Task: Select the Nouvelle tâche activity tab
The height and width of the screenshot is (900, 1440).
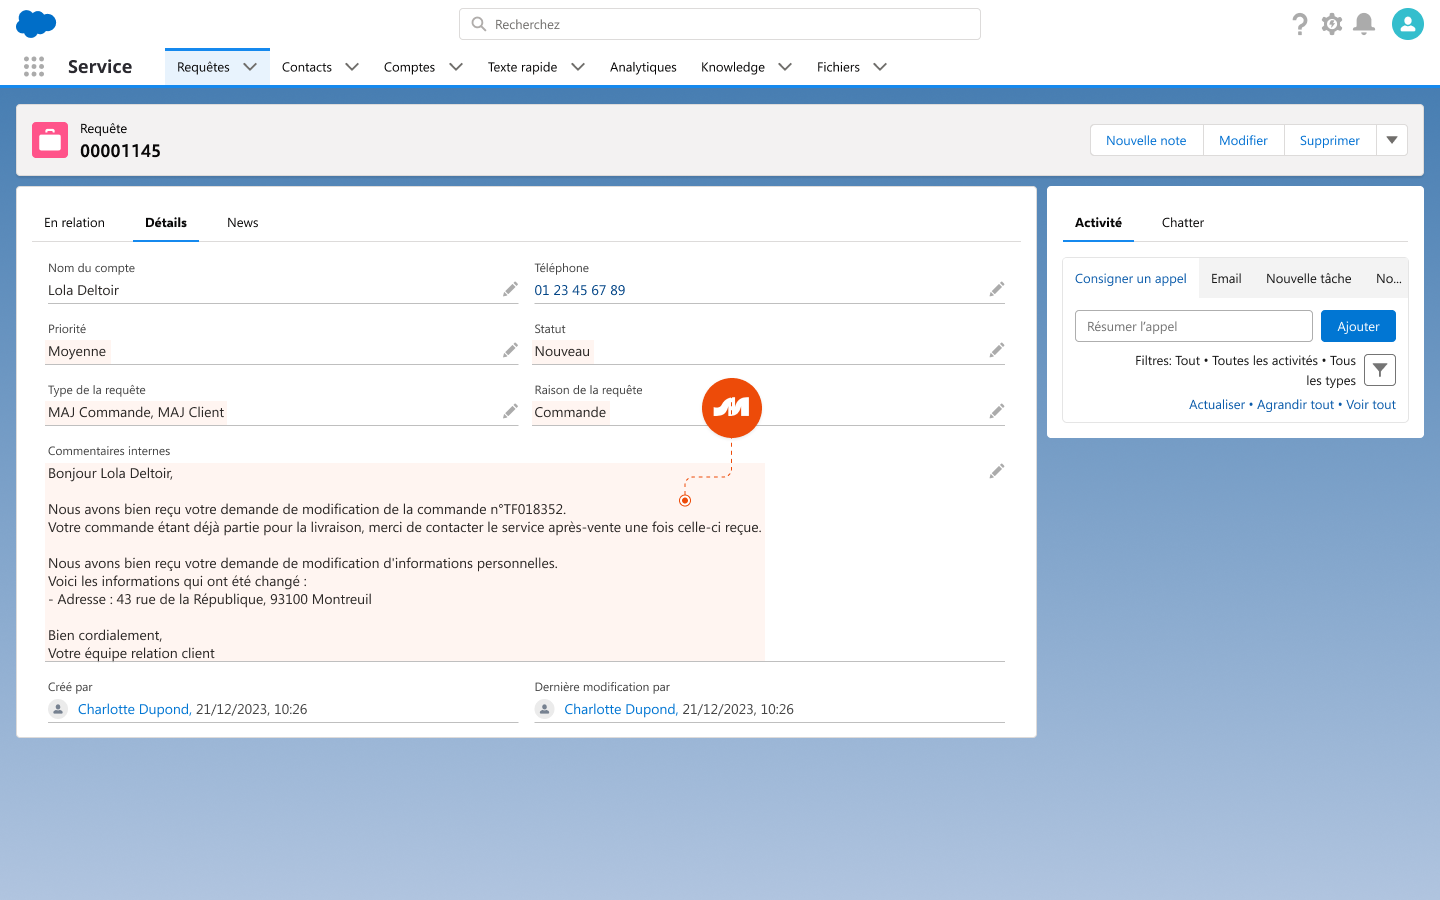Action: [1308, 279]
